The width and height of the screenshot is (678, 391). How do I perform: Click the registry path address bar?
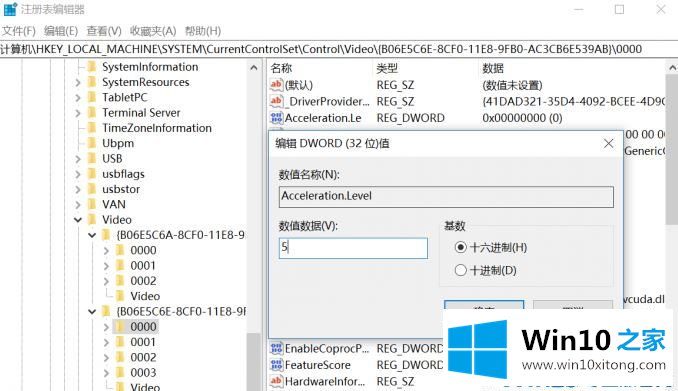pos(339,49)
